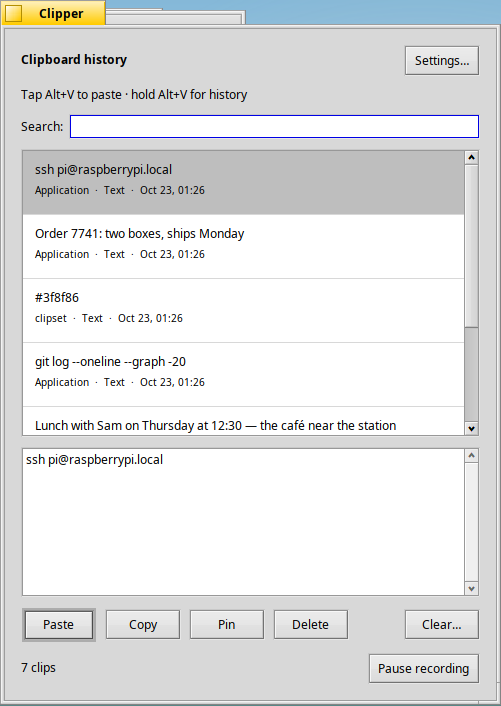Click the clip list scroll down arrow
This screenshot has height=706, width=501.
(471, 428)
